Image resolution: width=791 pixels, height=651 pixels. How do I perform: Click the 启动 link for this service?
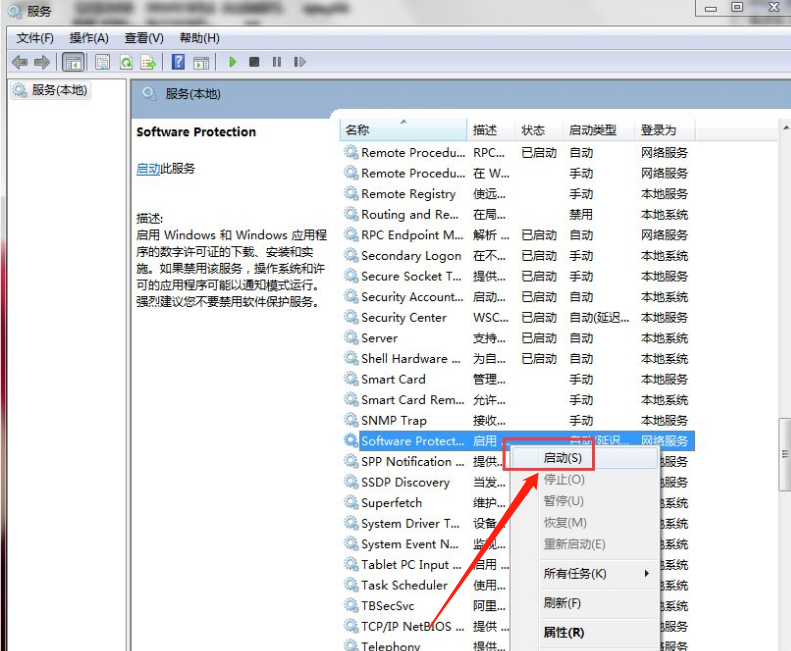point(148,169)
